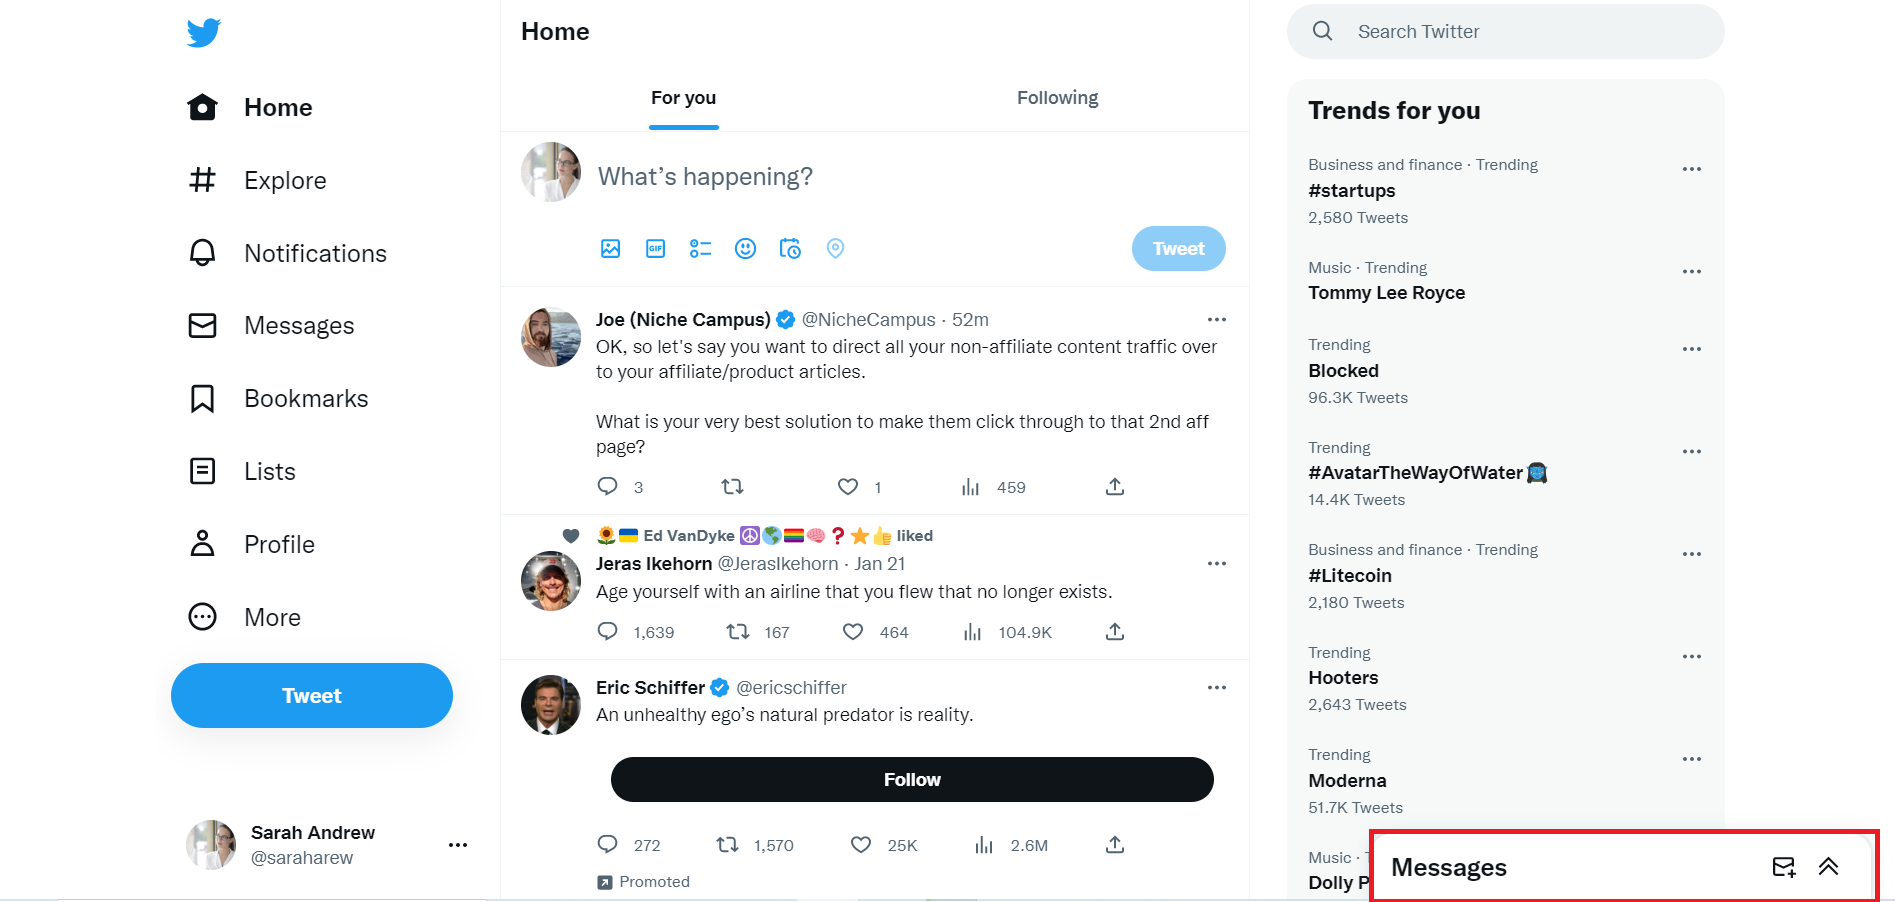The width and height of the screenshot is (1898, 902).
Task: Click the Twitter bird logo
Action: [x=203, y=31]
